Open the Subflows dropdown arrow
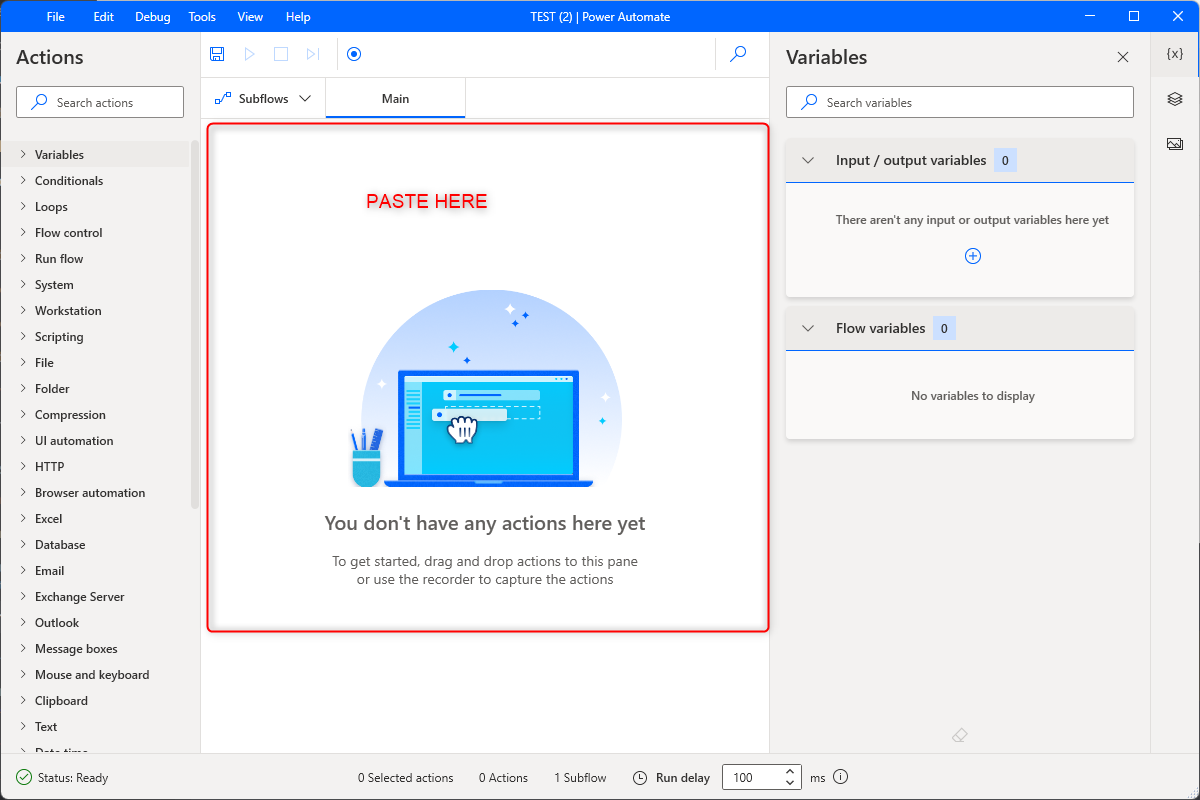The width and height of the screenshot is (1200, 800). 305,98
